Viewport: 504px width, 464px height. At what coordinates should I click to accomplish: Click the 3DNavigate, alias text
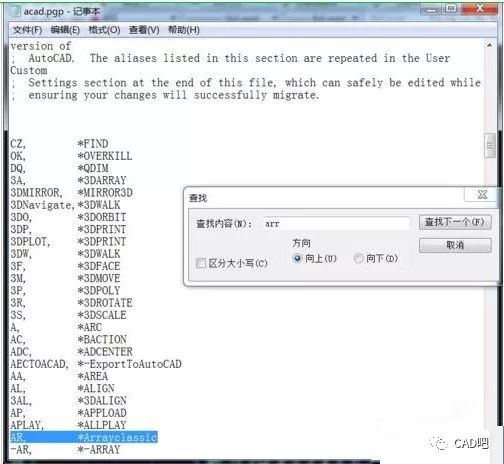point(42,205)
